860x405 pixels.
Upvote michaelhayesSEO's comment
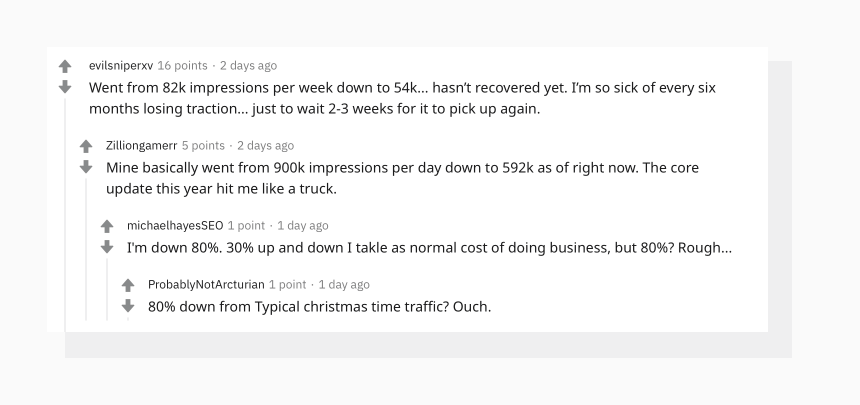(x=107, y=226)
